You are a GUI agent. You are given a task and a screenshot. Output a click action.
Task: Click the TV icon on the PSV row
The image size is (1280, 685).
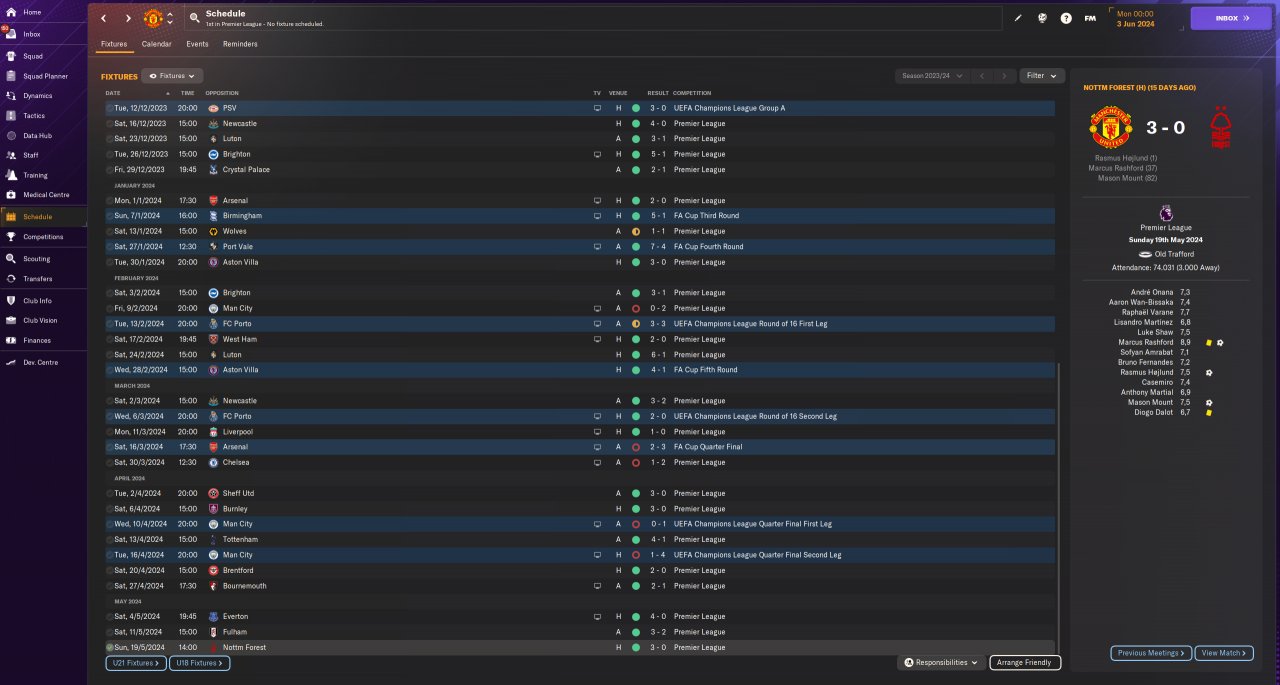pyautogui.click(x=598, y=108)
